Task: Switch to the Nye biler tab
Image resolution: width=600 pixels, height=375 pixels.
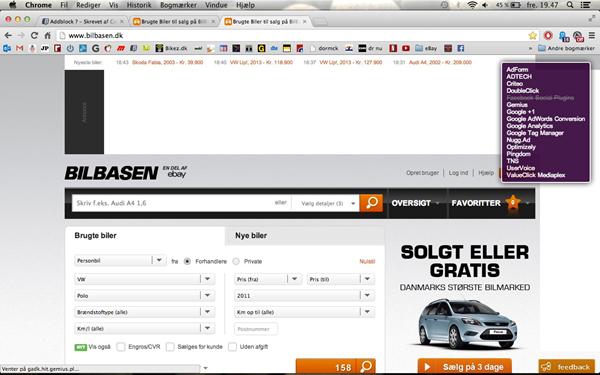Action: pyautogui.click(x=251, y=236)
